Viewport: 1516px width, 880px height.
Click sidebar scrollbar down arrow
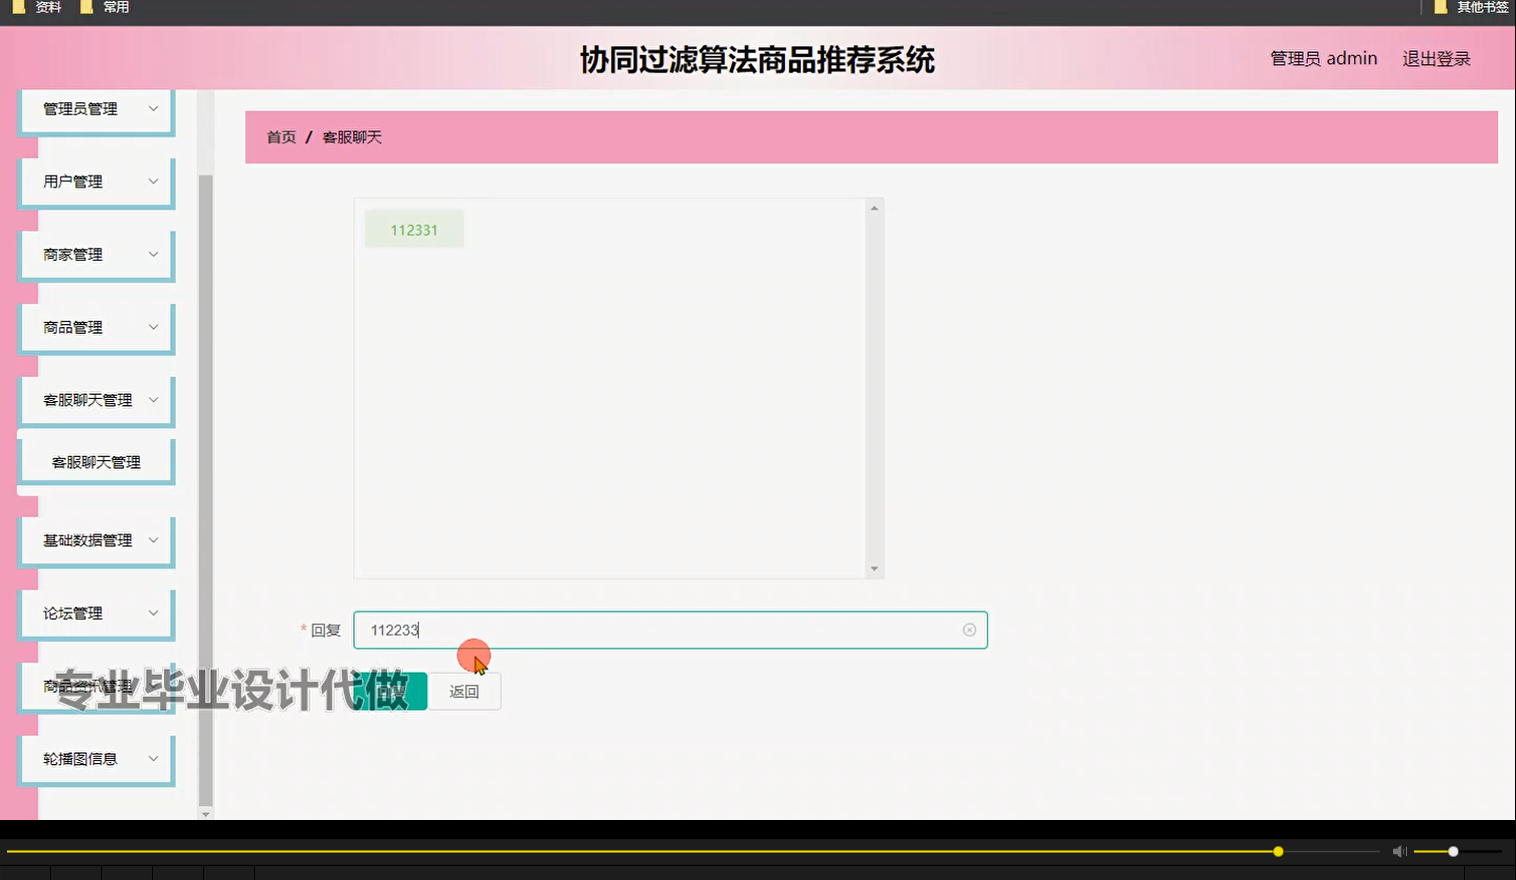click(x=205, y=814)
